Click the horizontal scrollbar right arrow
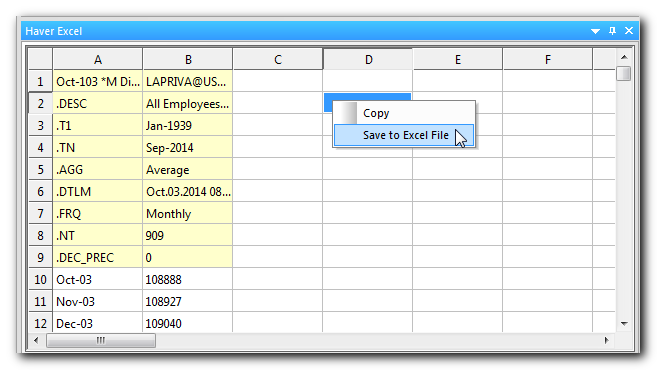This screenshot has height=370, width=657. 606,340
